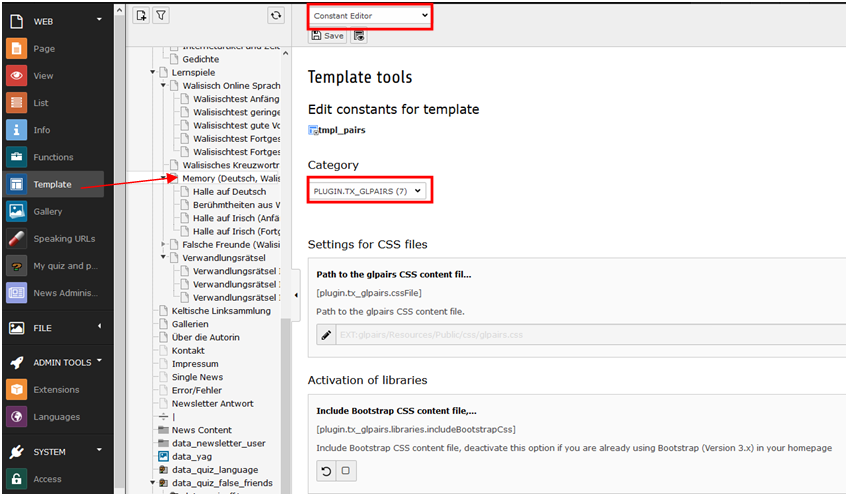The height and width of the screenshot is (494, 848).
Task: Click the Save button
Action: 327,36
